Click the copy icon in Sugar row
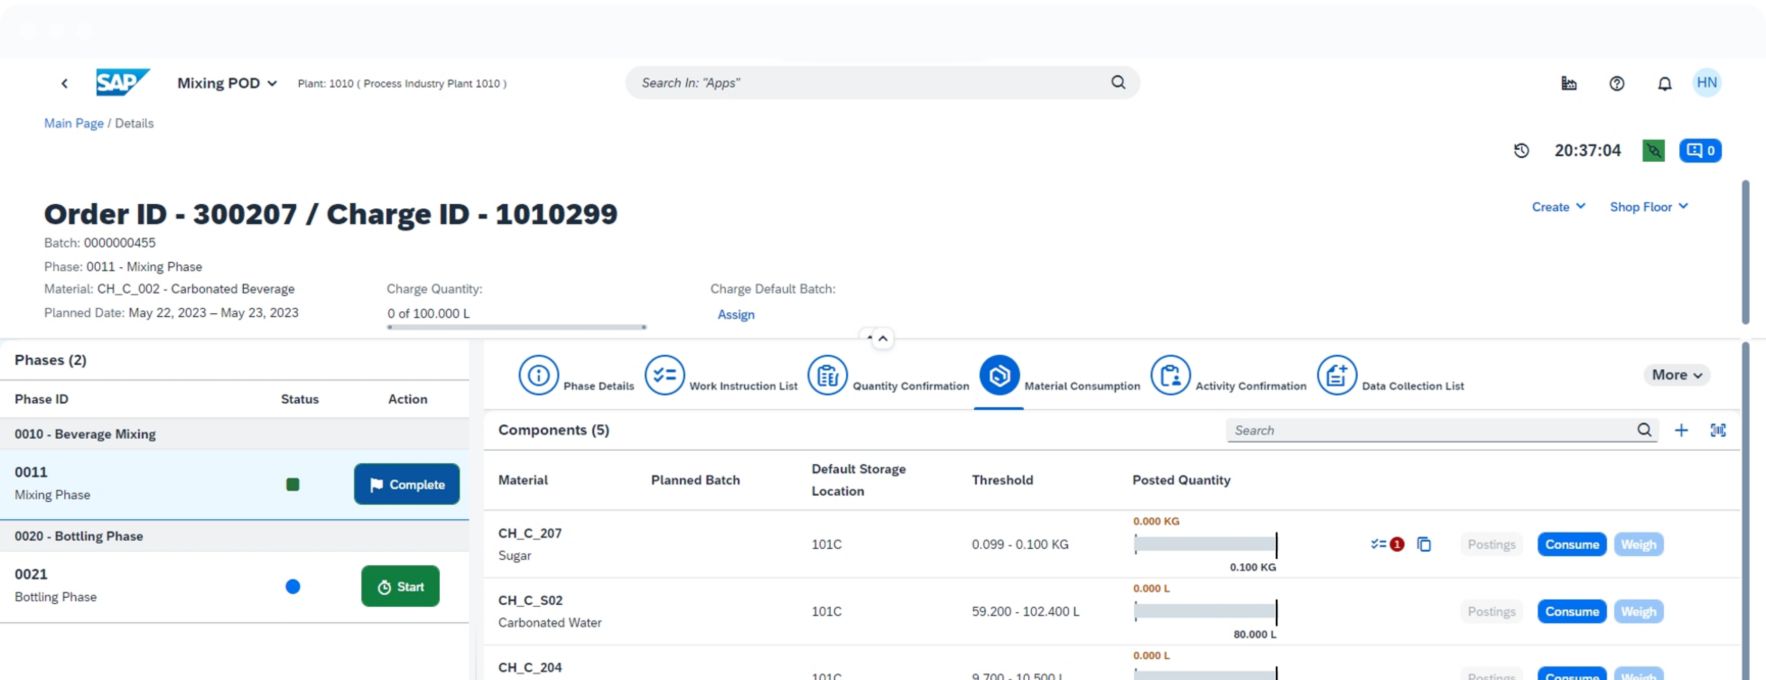 tap(1424, 545)
